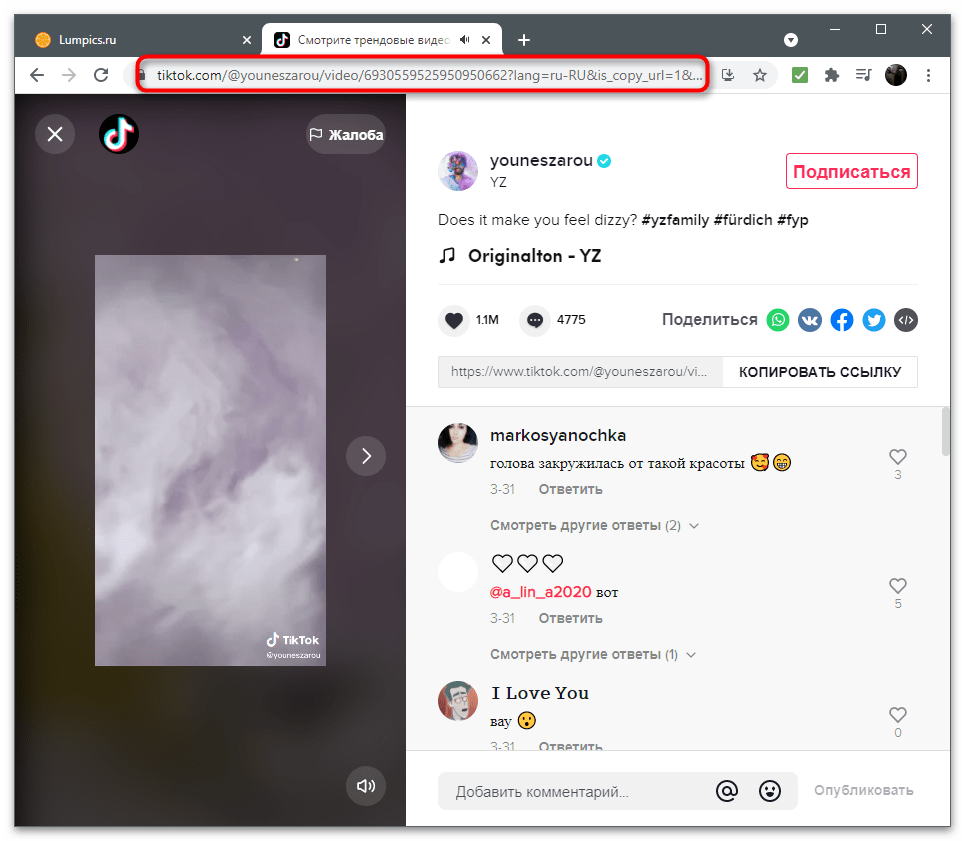
Task: Open the Chrome three-dot menu
Action: (928, 75)
